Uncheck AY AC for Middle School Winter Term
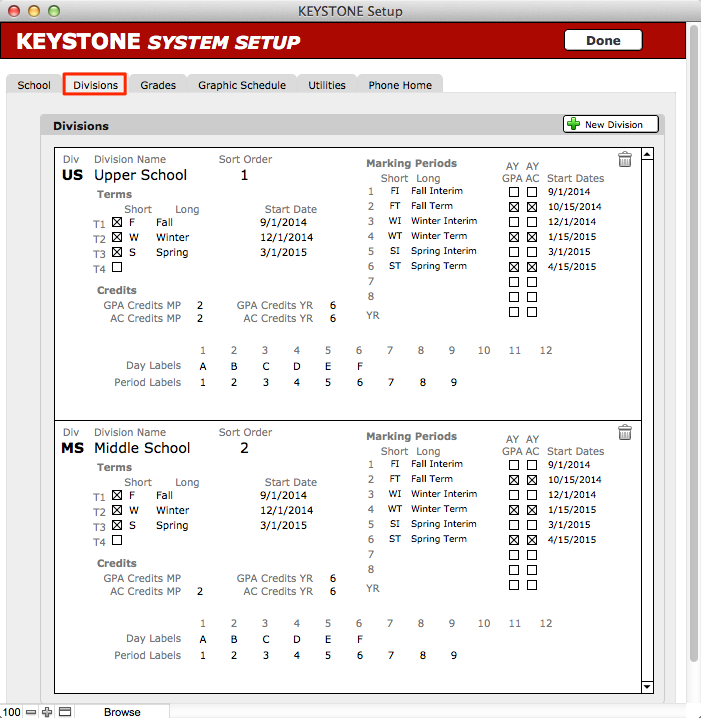 [532, 509]
